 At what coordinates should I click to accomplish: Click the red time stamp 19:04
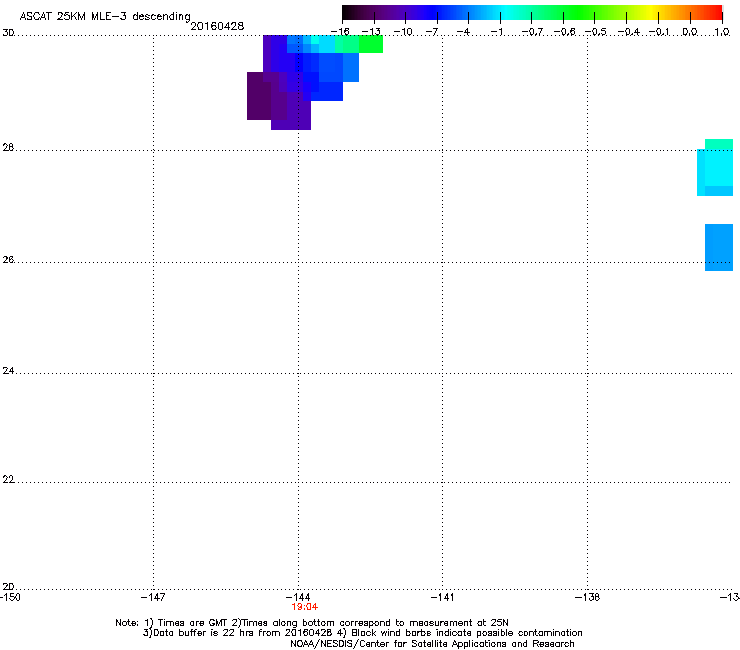coord(304,607)
